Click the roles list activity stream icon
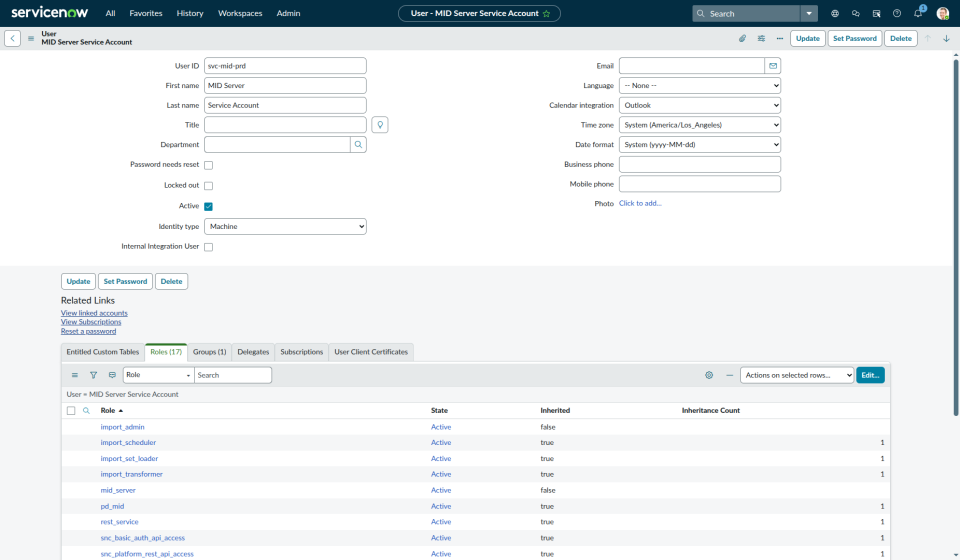Screen dimensions: 960x560 (112, 375)
